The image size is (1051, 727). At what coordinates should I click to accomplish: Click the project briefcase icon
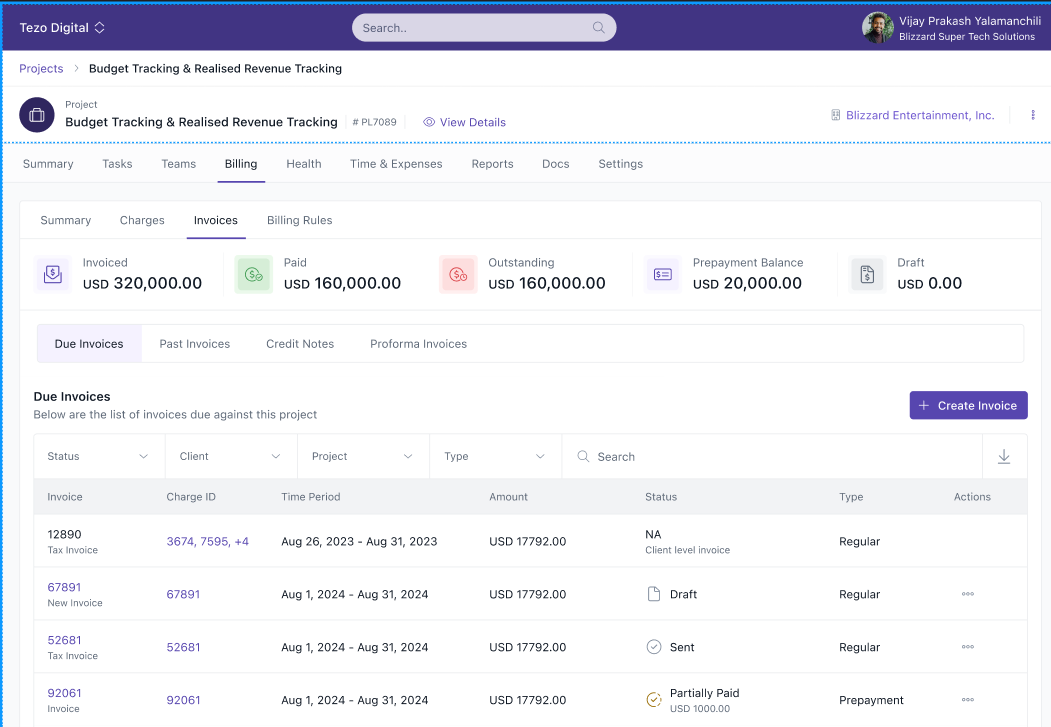click(x=37, y=115)
